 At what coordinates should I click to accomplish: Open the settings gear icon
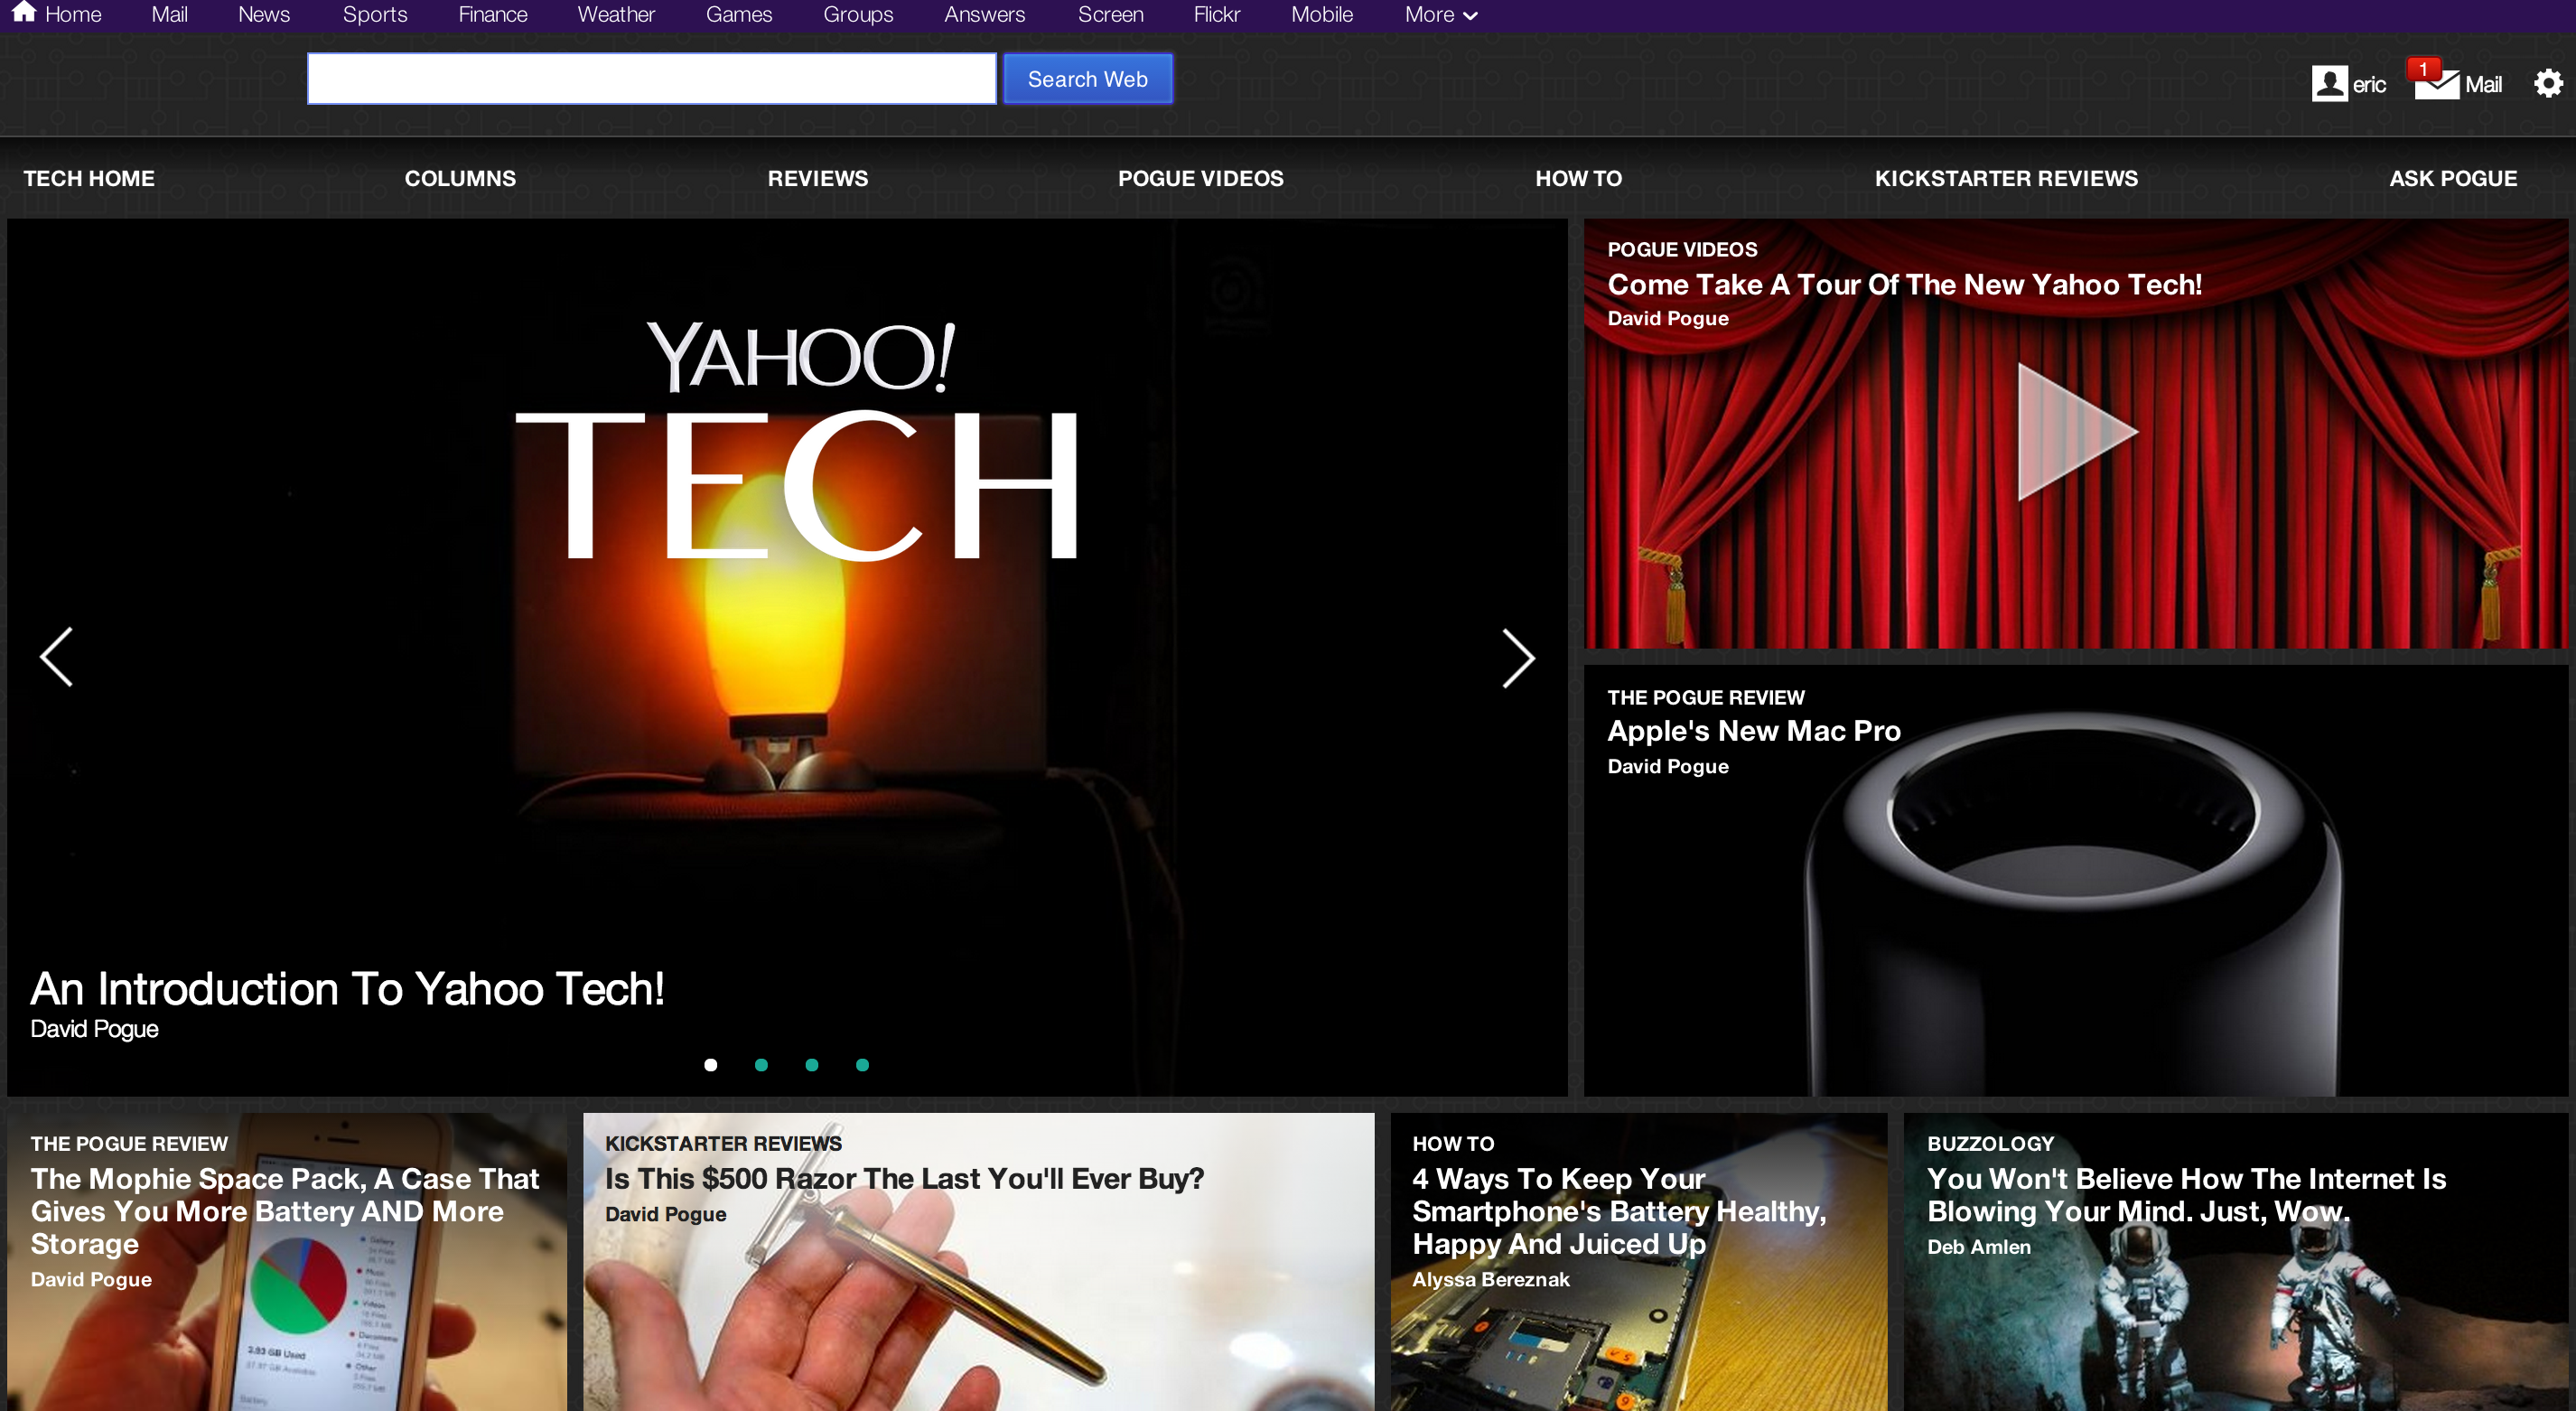pos(2547,83)
